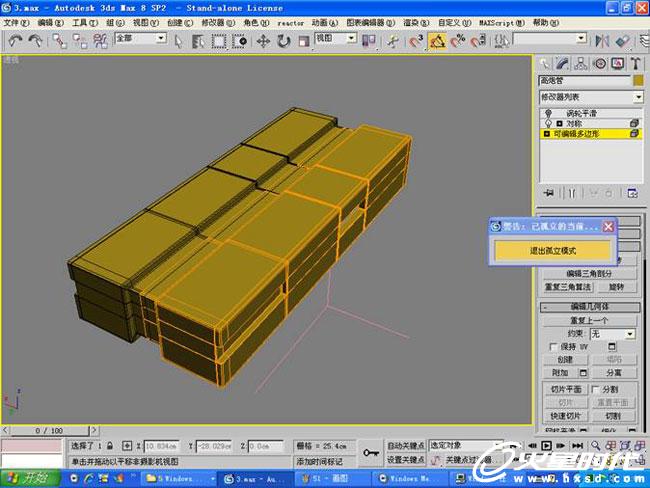Toggle the Percent Snap icon

point(458,41)
